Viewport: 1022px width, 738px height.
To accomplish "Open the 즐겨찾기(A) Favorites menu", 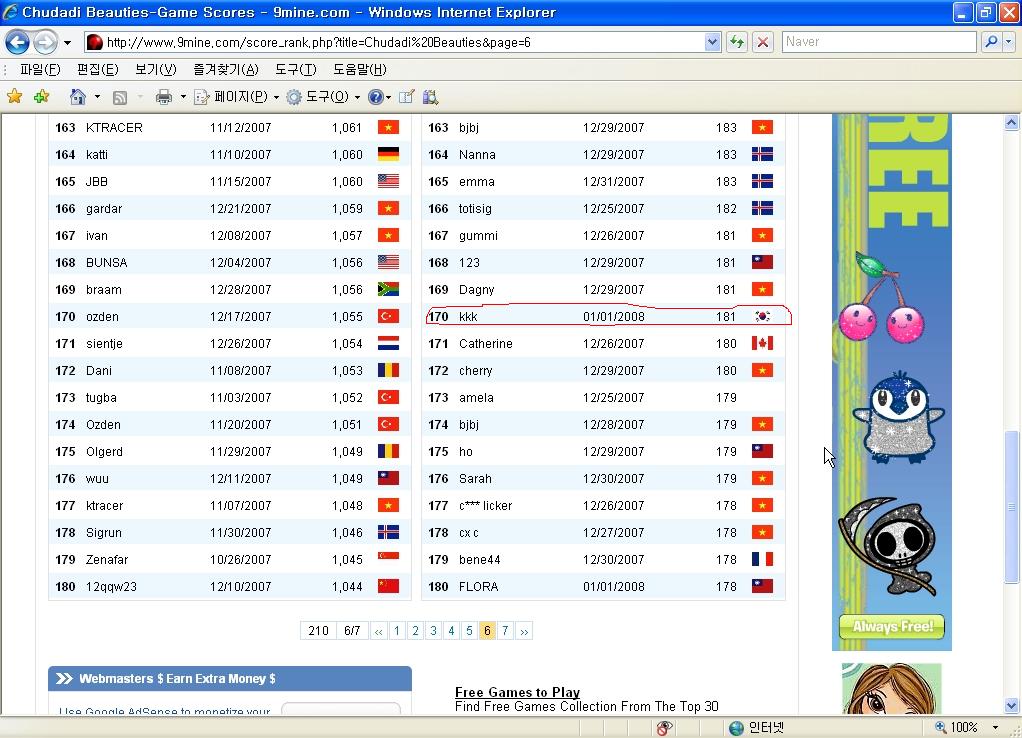I will pyautogui.click(x=225, y=69).
